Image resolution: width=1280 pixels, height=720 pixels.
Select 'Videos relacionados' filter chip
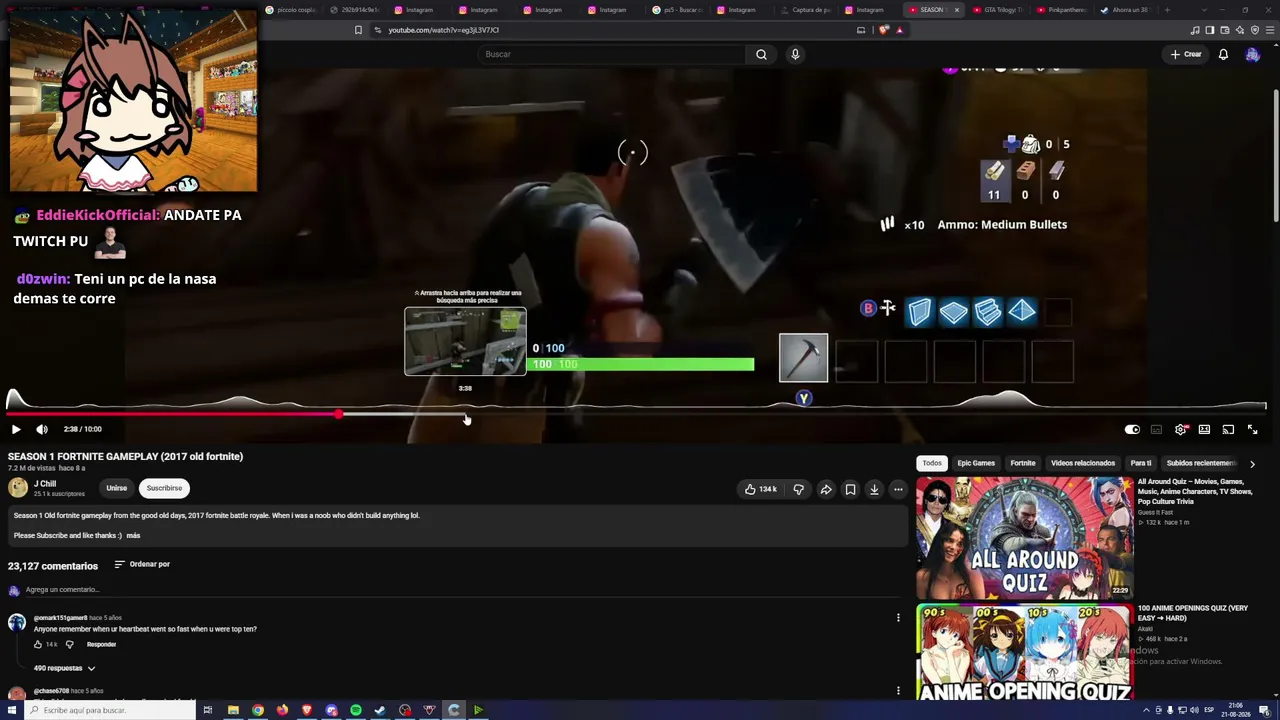[x=1083, y=463]
